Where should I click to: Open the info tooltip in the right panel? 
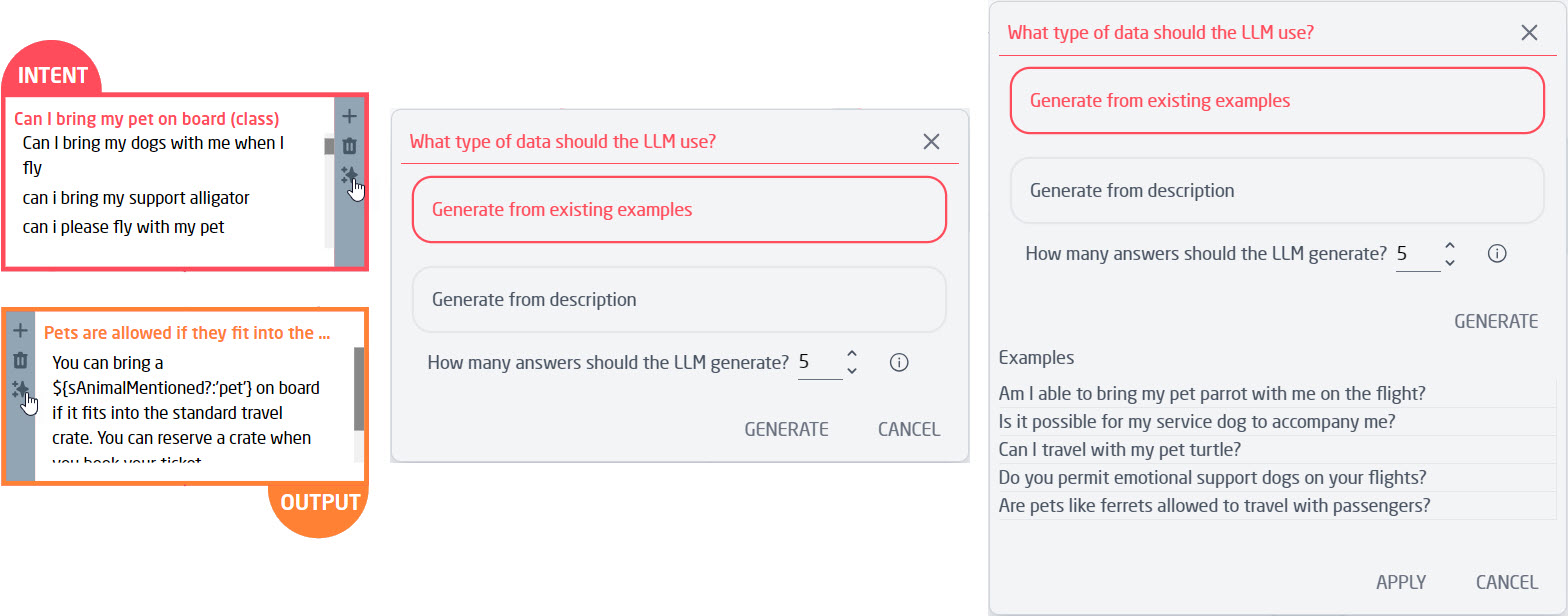1497,253
